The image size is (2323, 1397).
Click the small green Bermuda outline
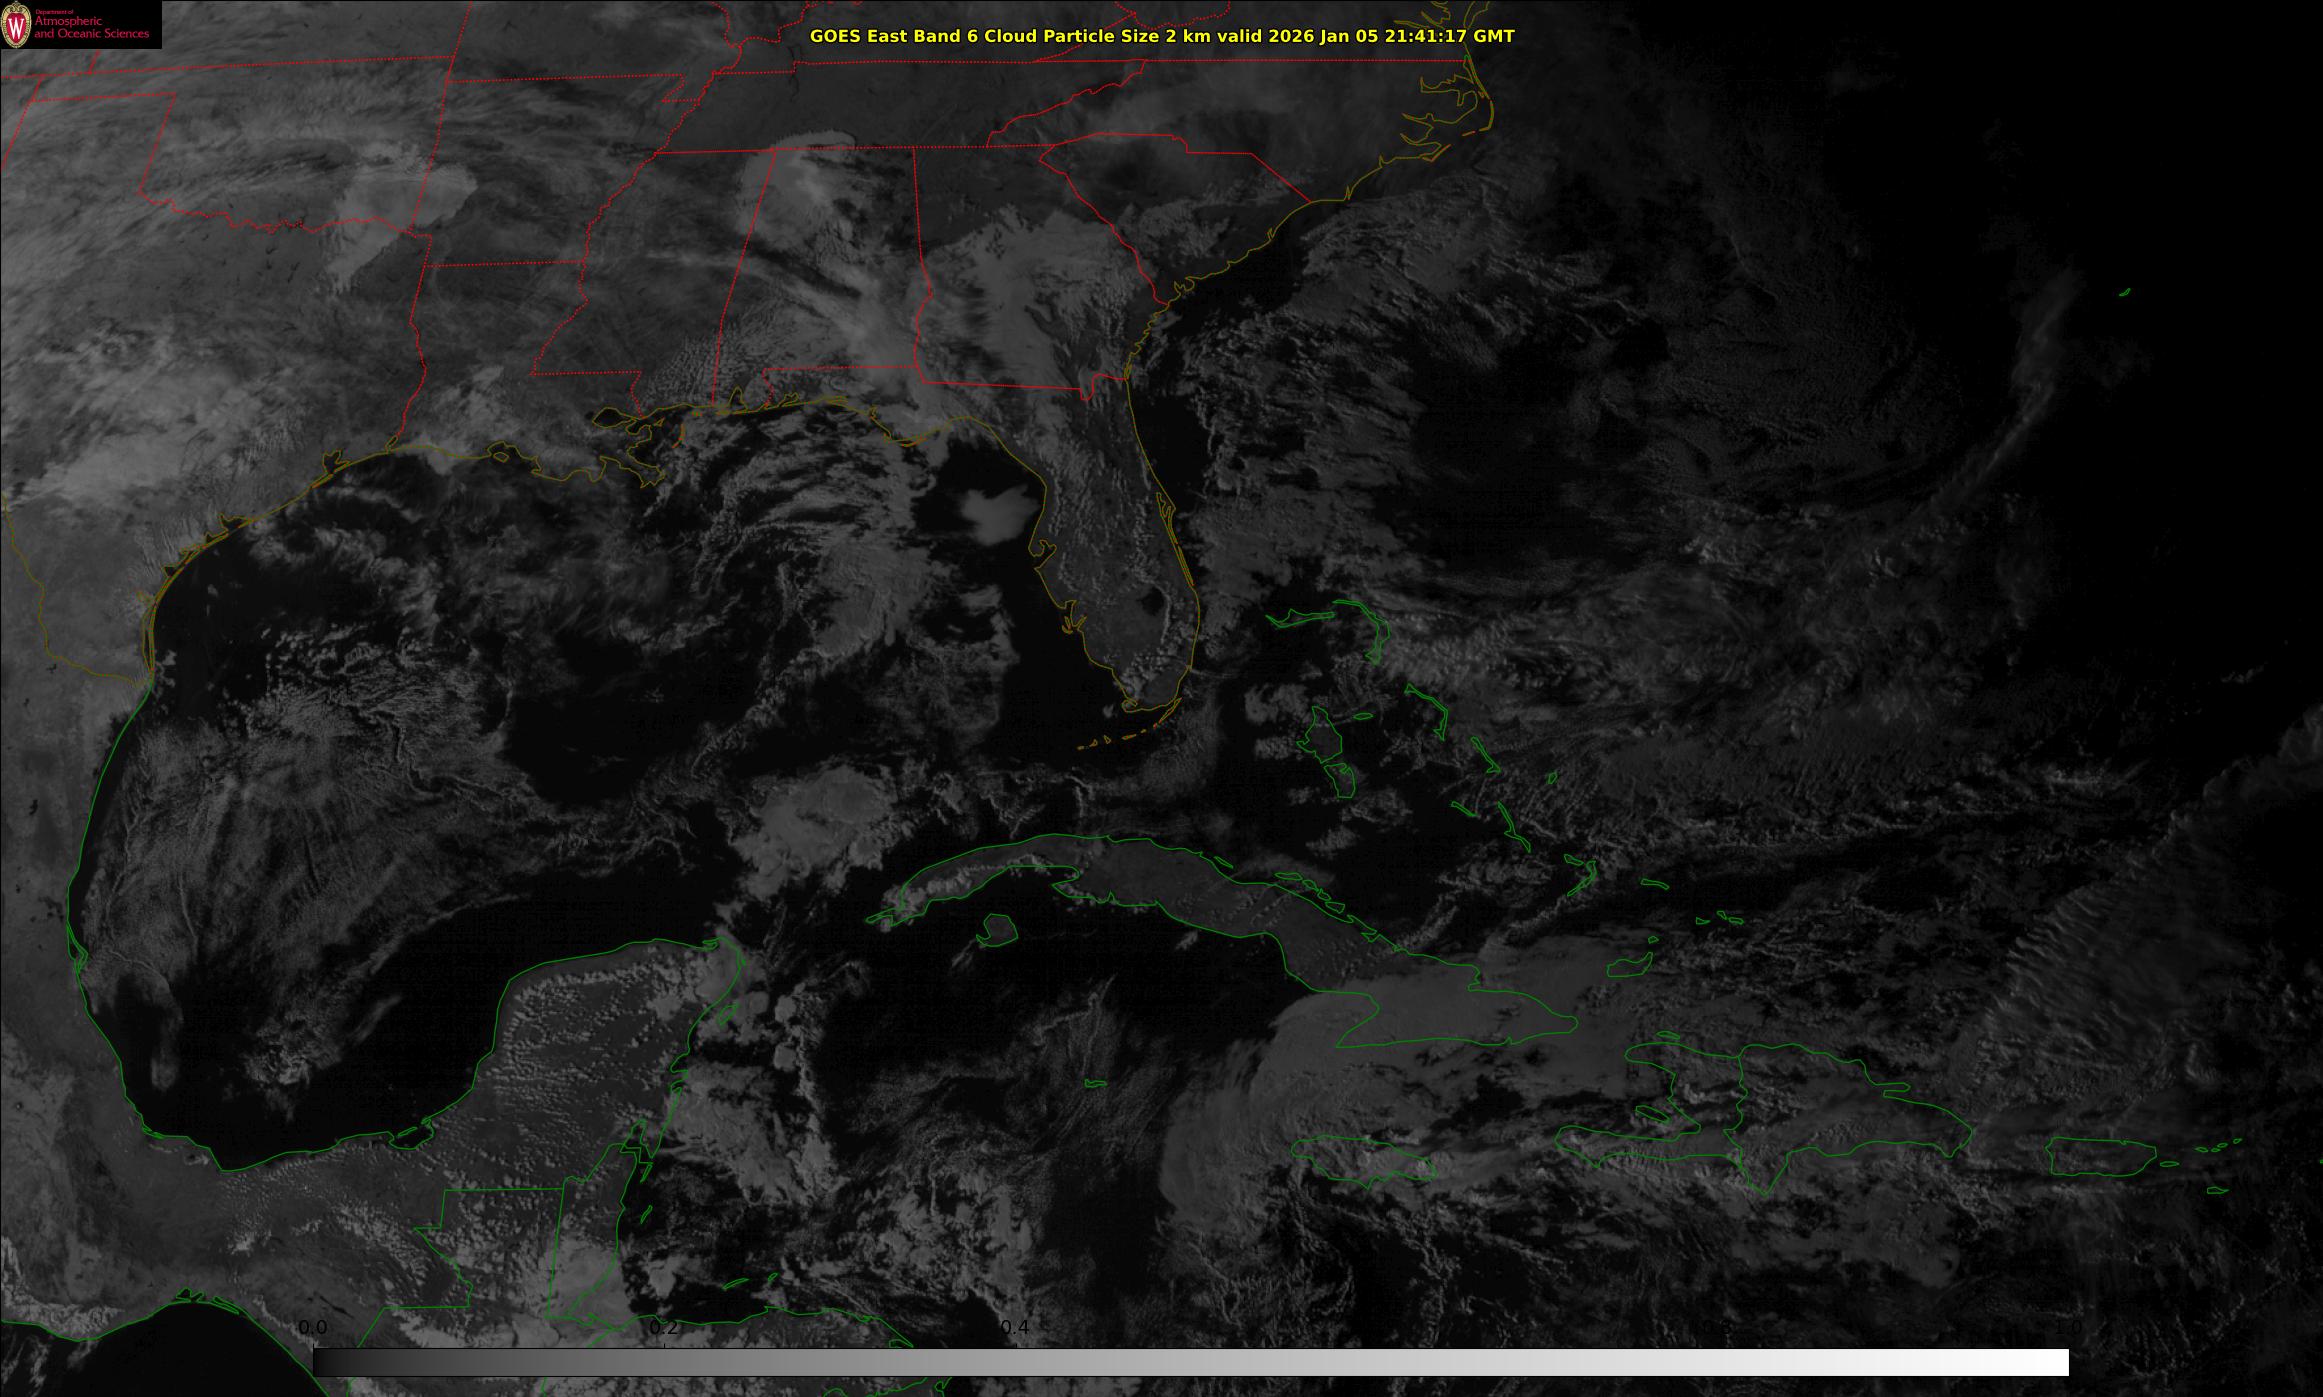tap(2124, 292)
